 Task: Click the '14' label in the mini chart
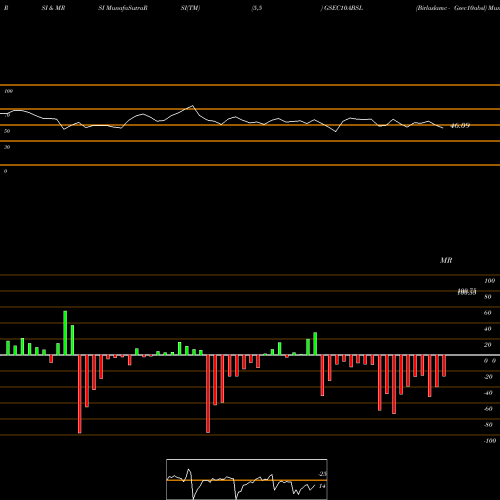click(x=322, y=486)
